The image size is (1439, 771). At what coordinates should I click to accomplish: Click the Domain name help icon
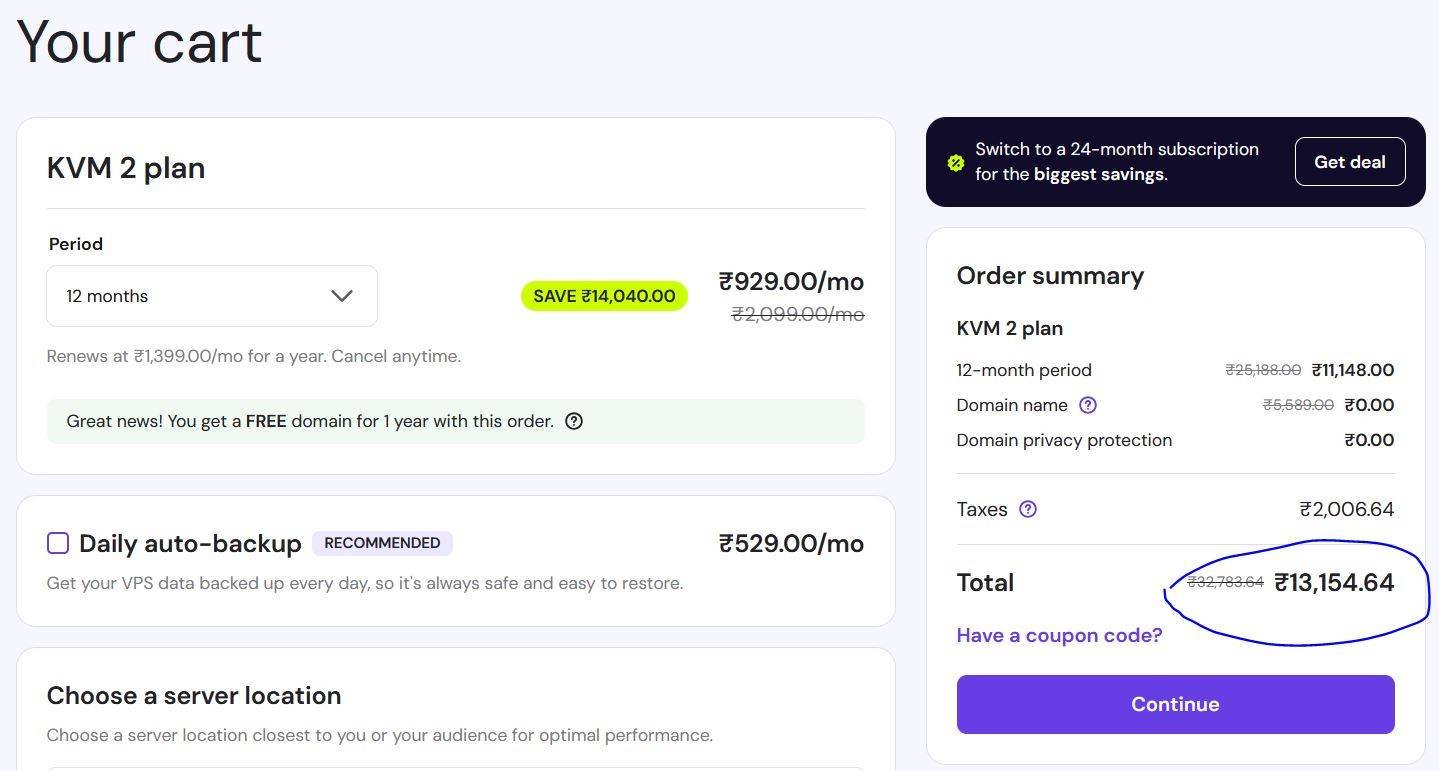point(1088,405)
